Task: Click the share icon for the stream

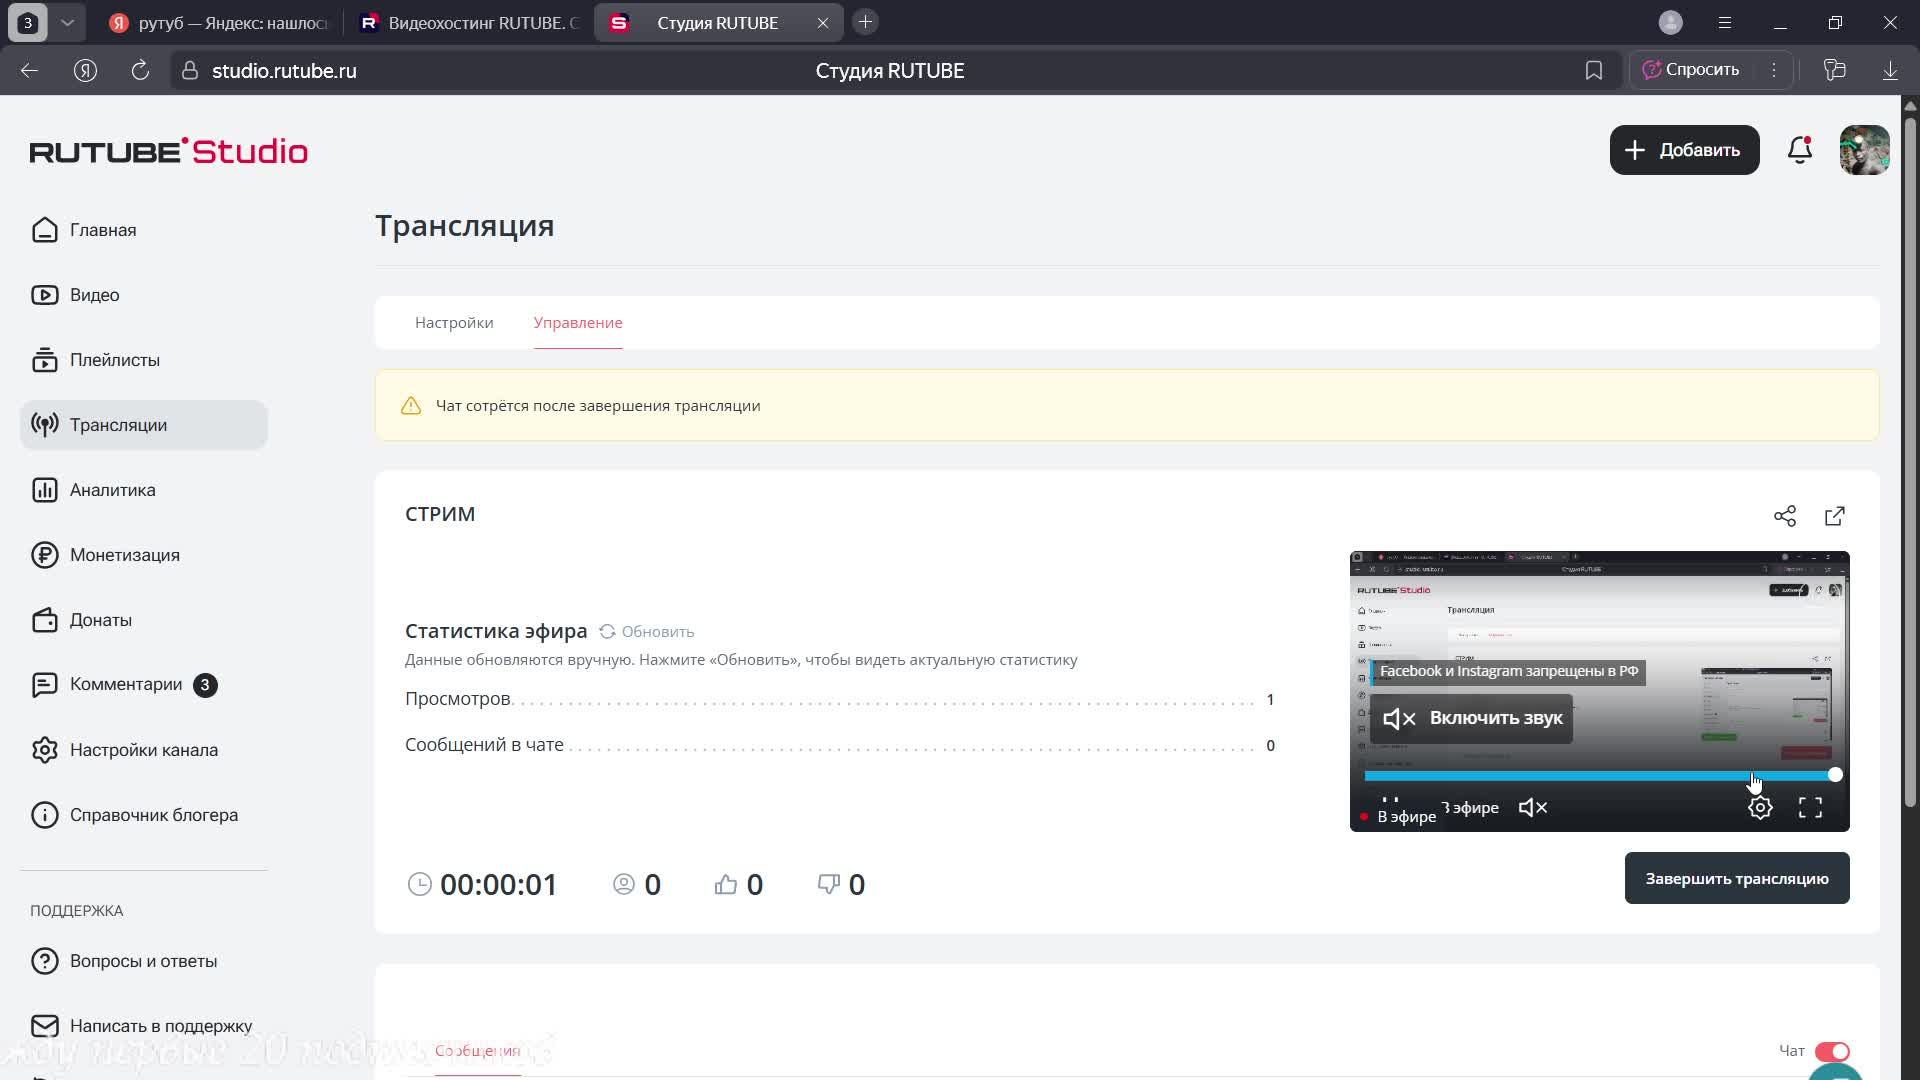Action: pos(1785,516)
